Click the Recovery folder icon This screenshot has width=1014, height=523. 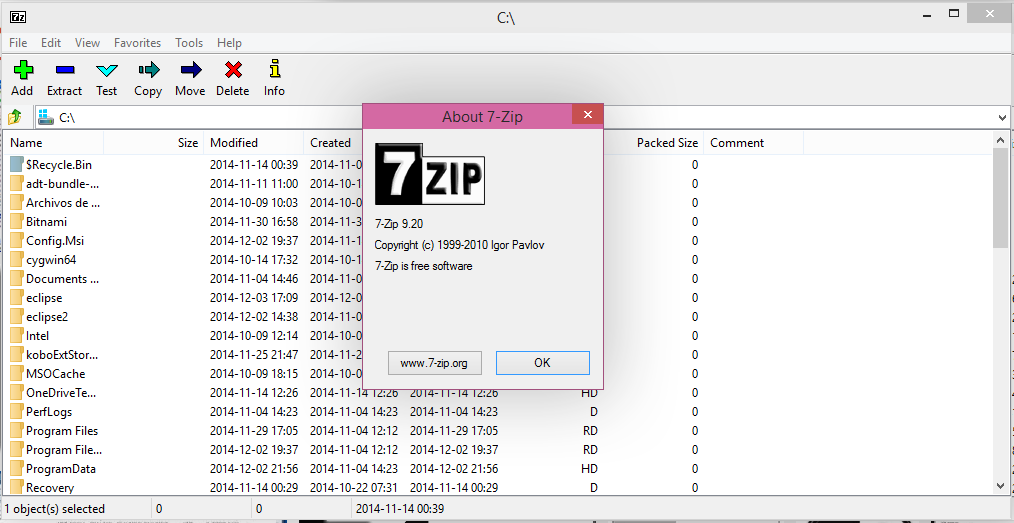(x=16, y=487)
